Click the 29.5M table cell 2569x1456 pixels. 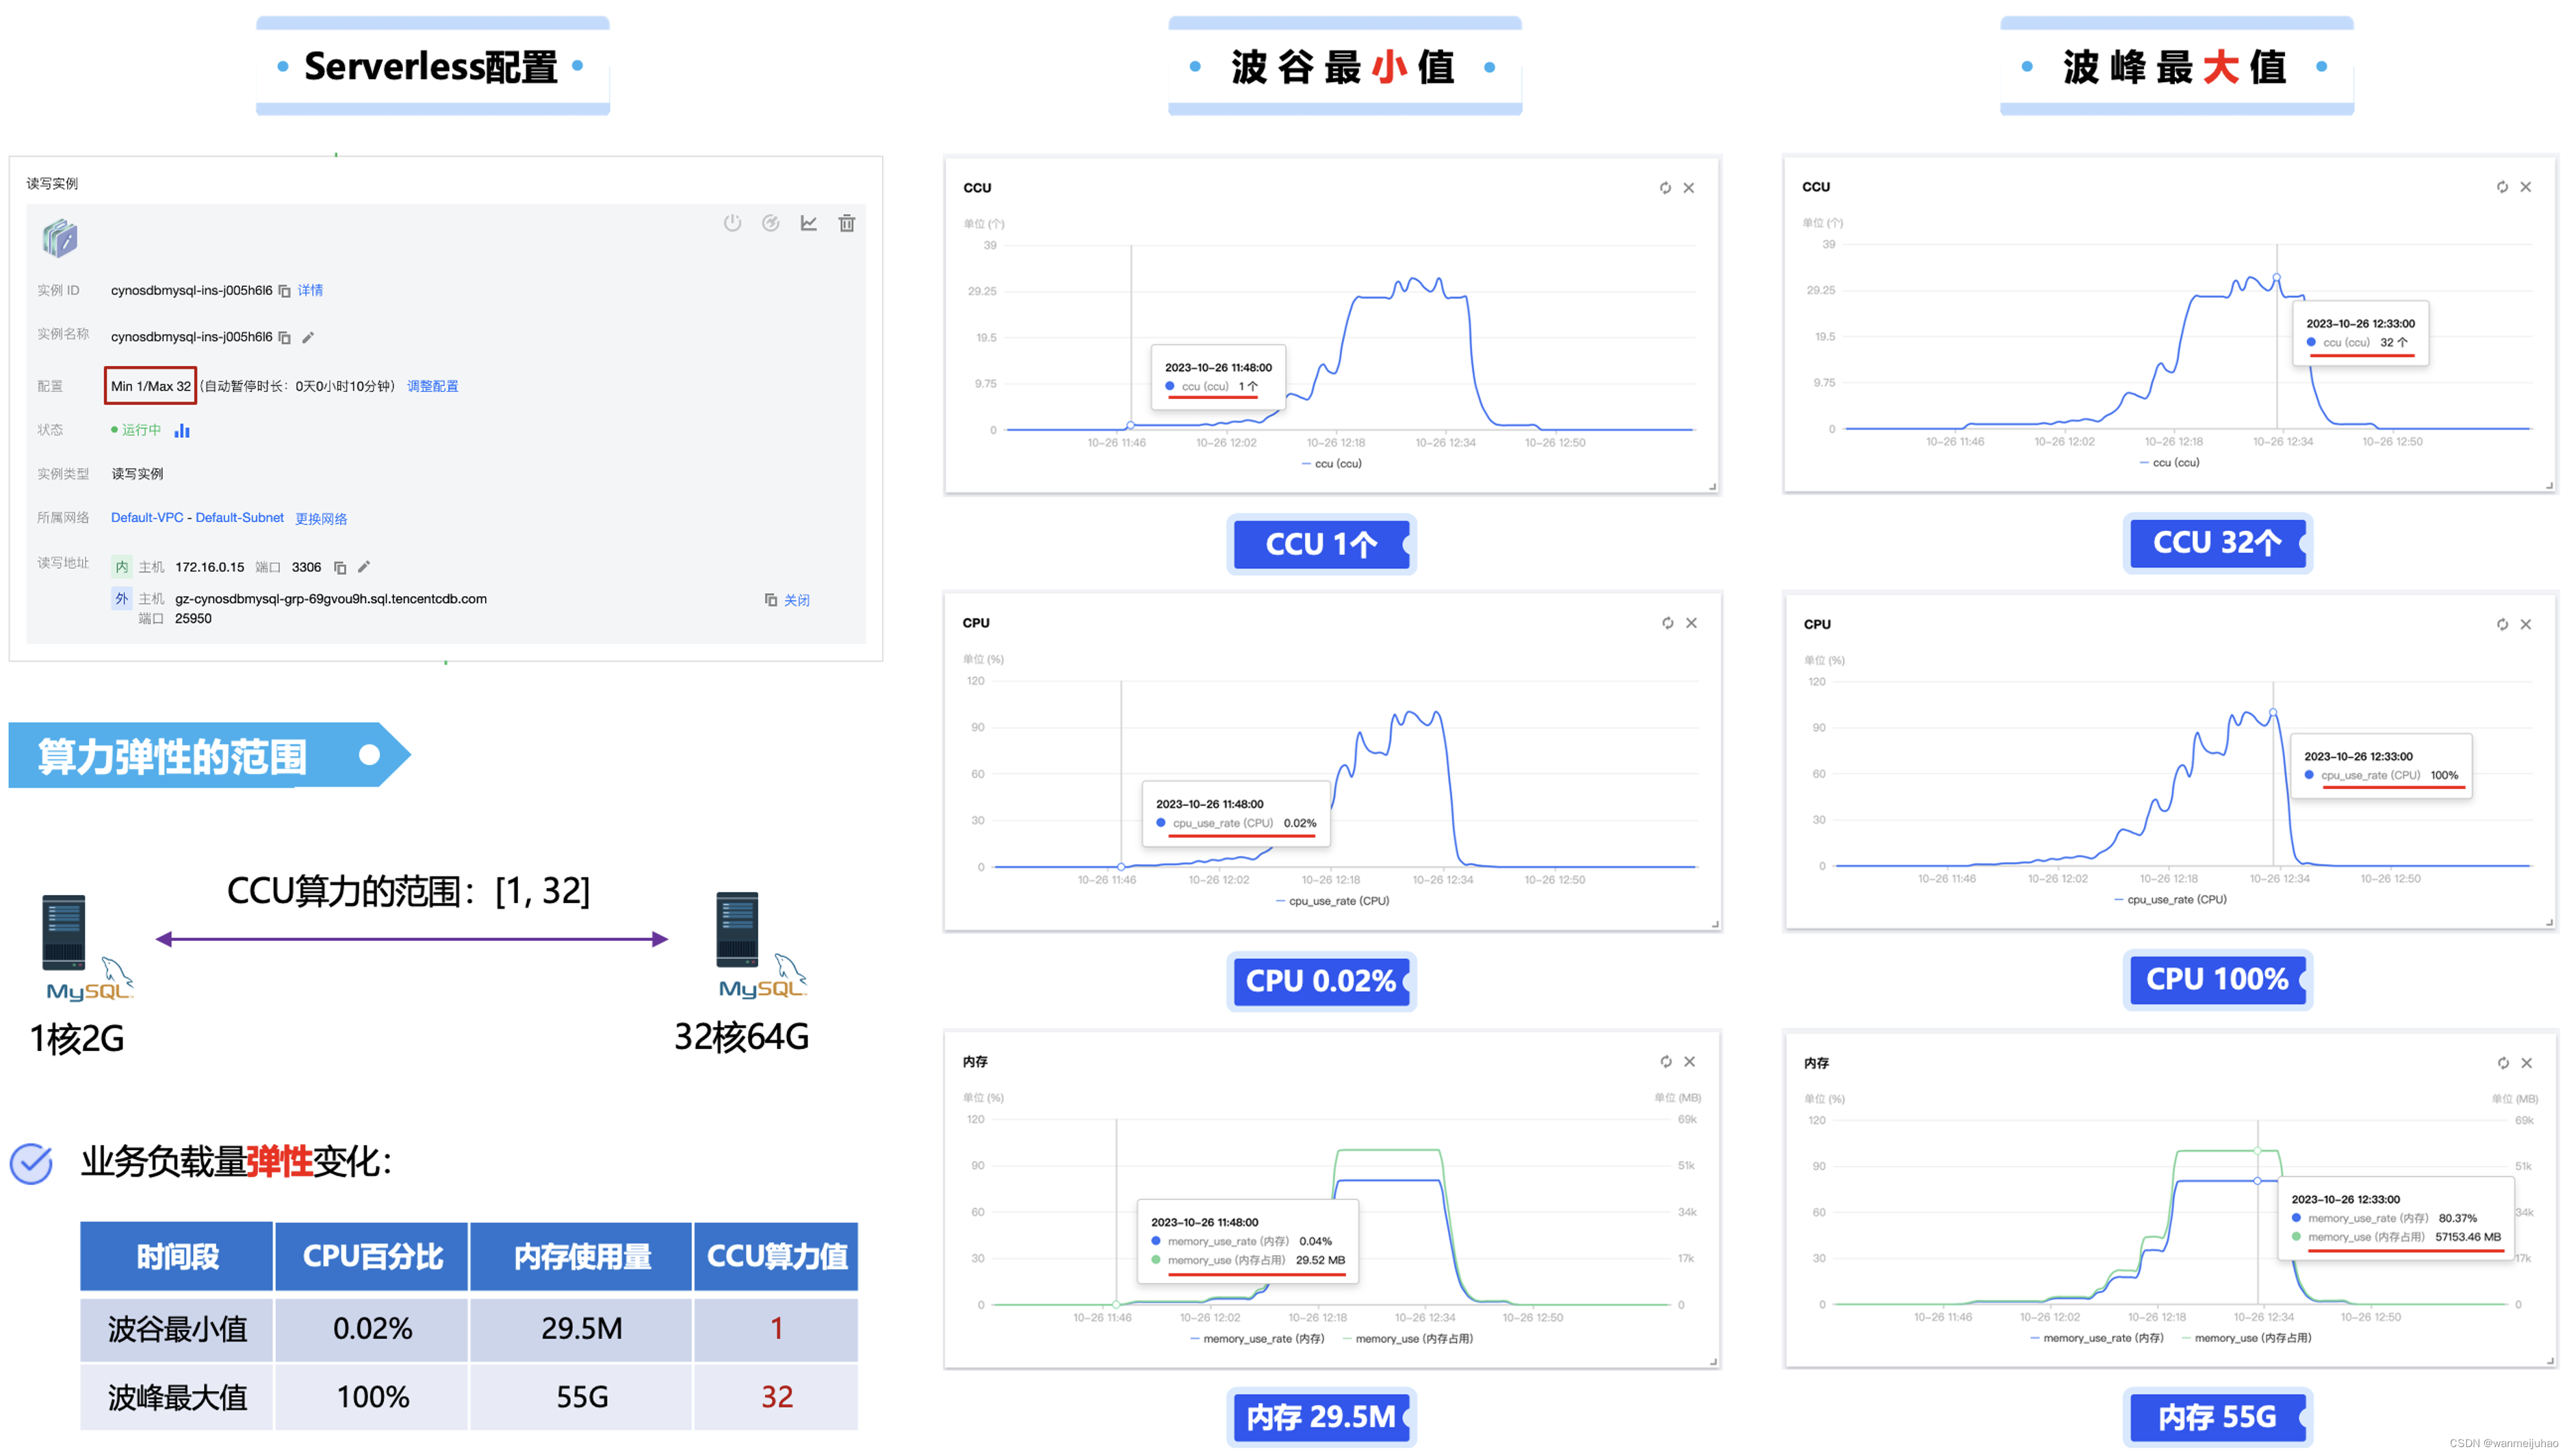581,1329
